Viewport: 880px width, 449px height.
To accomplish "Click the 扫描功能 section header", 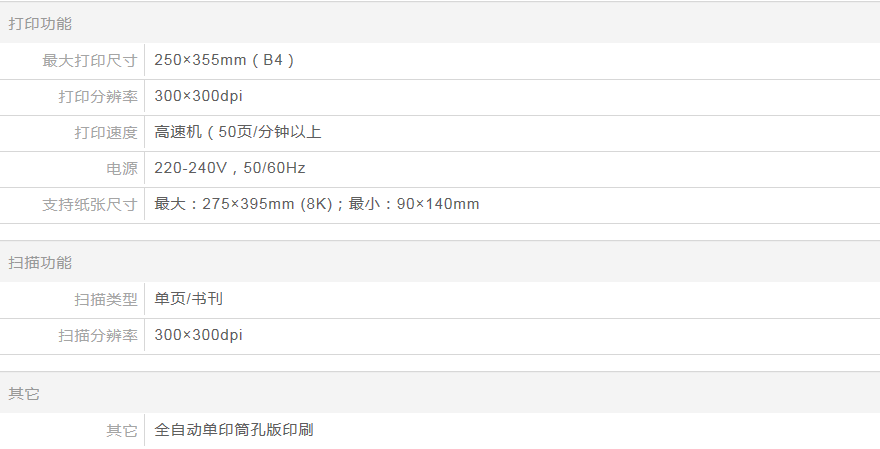I will click(40, 262).
